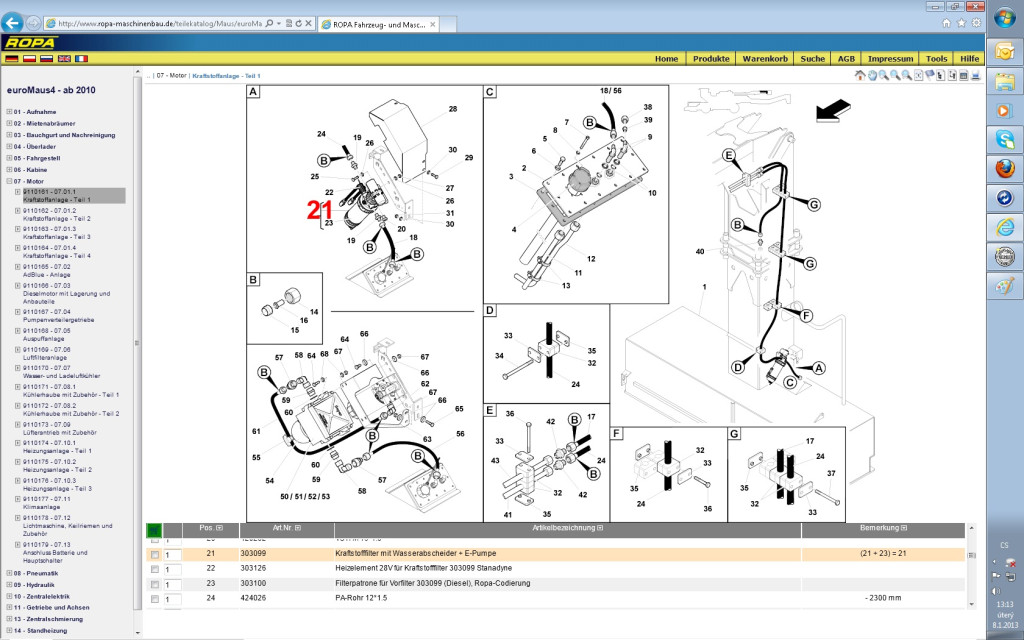Select the ROPA Fahrzeug- und Masc... browser tab

tap(379, 24)
